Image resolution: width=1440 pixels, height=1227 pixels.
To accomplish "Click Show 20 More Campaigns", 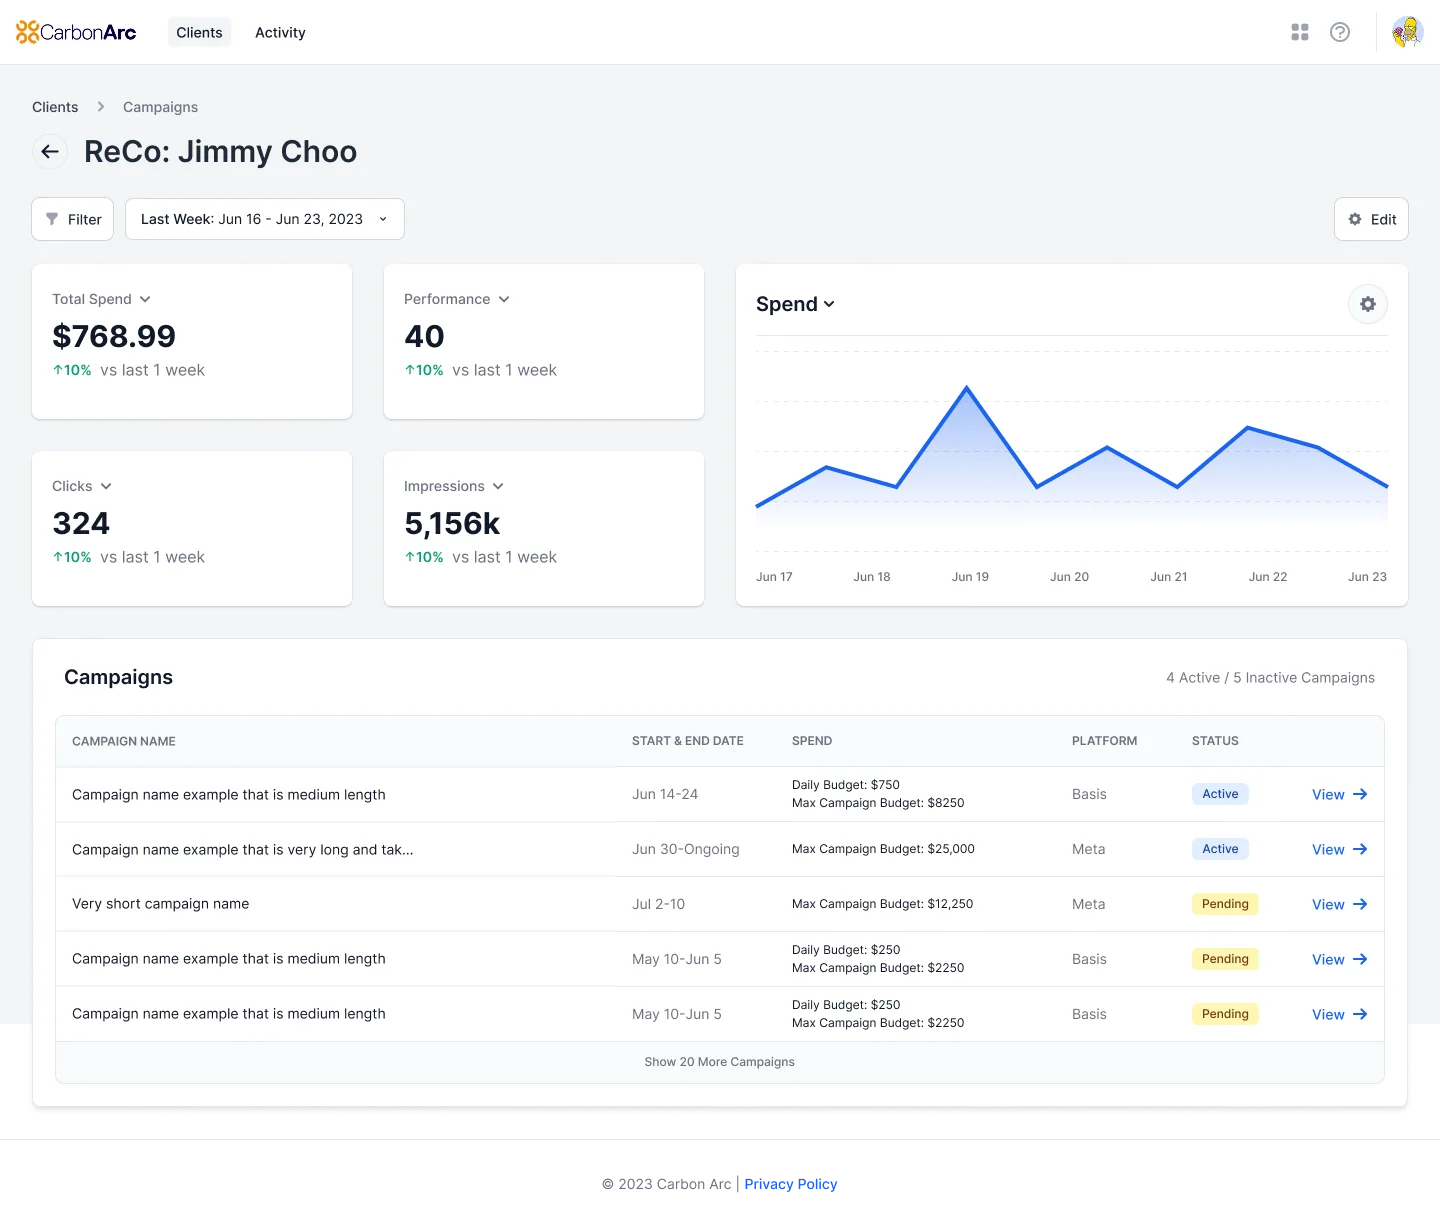I will tap(720, 1062).
